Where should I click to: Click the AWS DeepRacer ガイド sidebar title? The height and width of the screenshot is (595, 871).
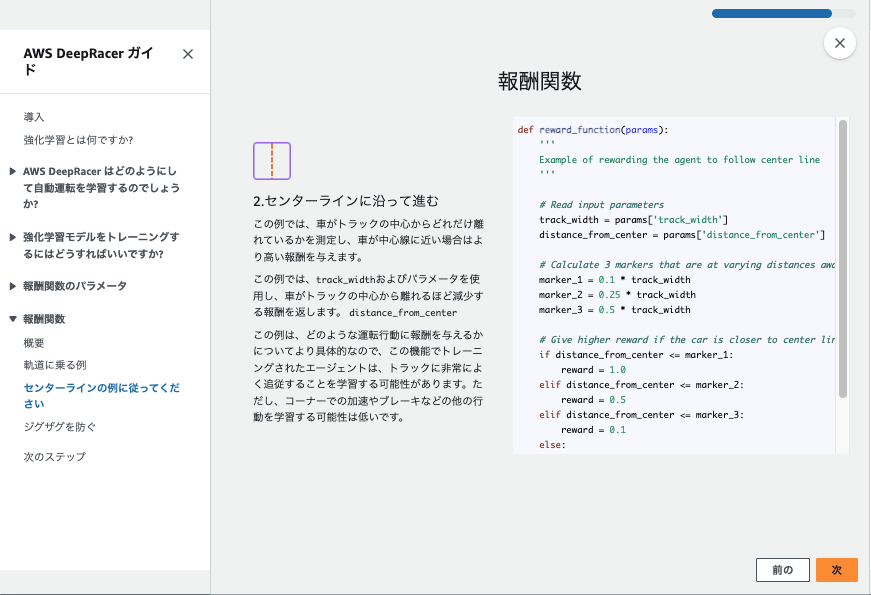(88, 61)
